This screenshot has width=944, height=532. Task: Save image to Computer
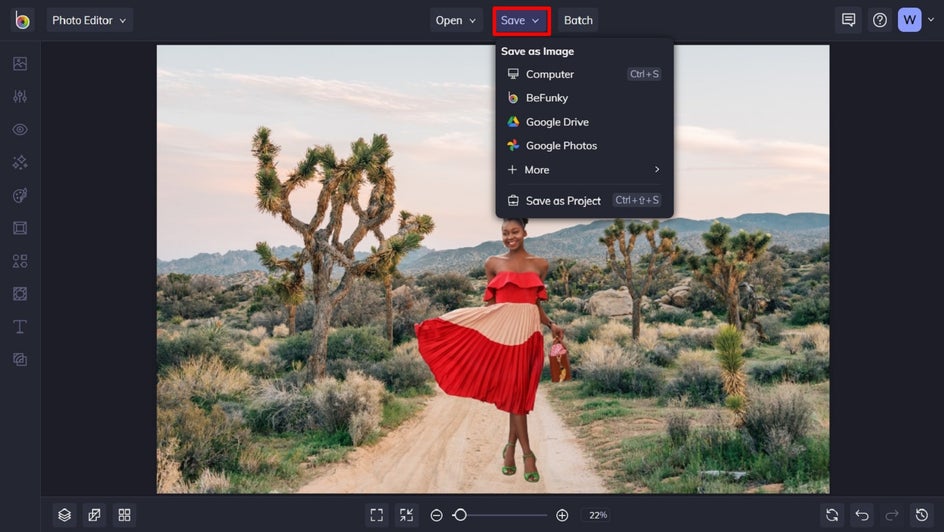[584, 74]
